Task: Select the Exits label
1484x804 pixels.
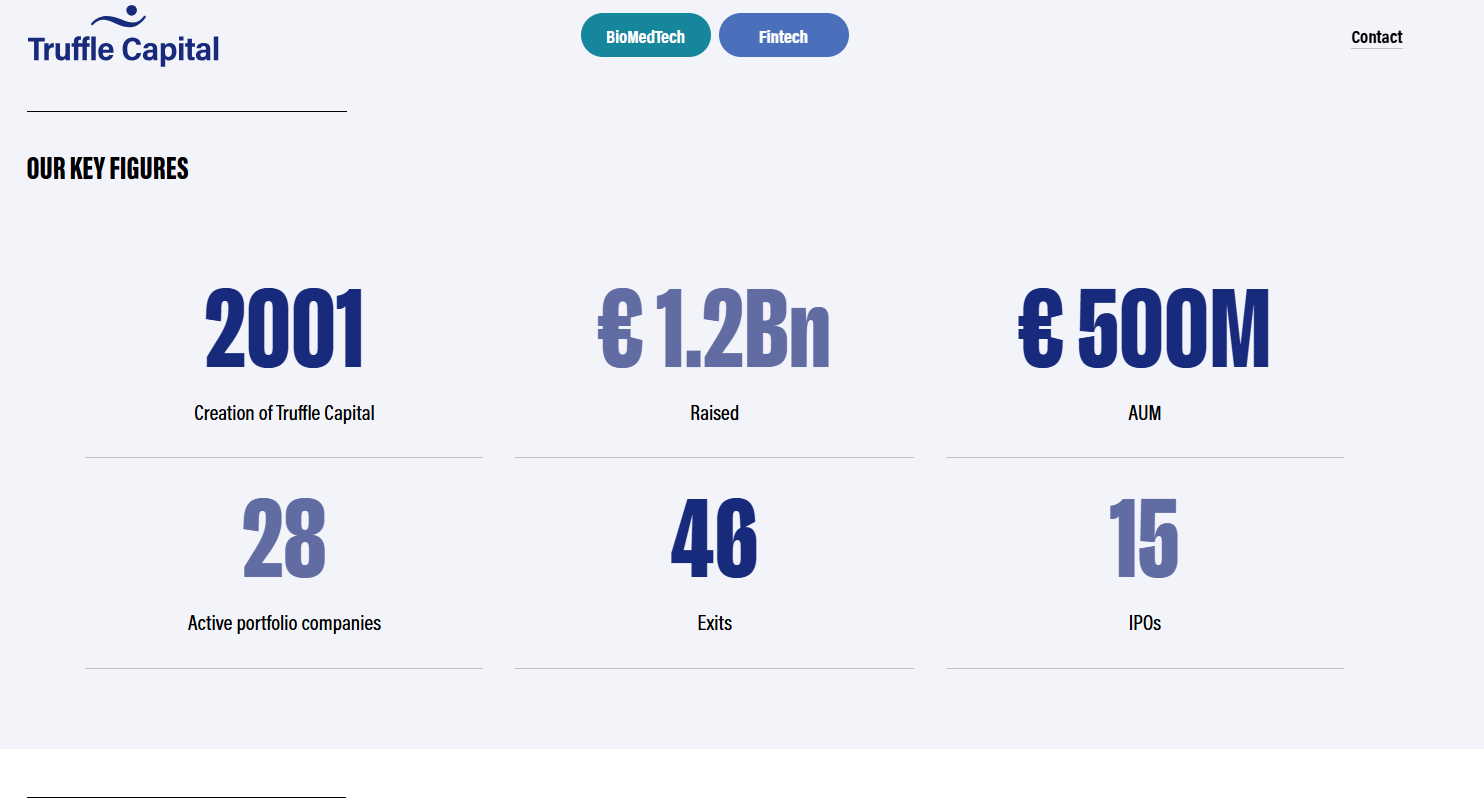Action: 714,623
